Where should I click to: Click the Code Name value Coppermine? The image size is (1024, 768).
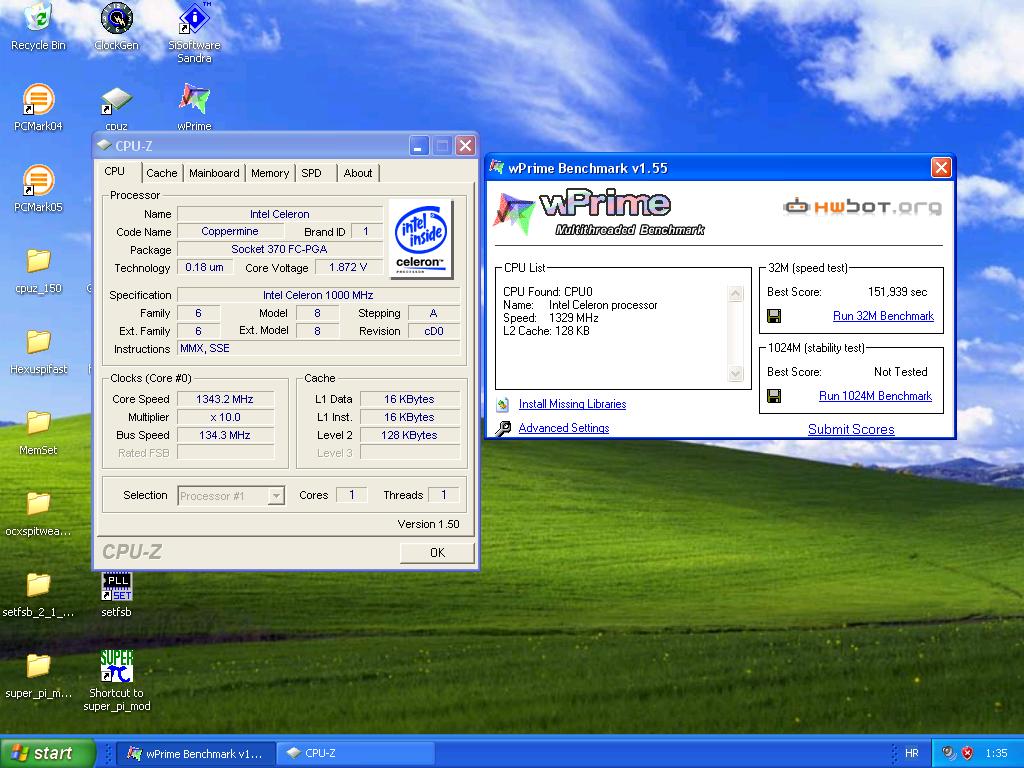click(230, 231)
